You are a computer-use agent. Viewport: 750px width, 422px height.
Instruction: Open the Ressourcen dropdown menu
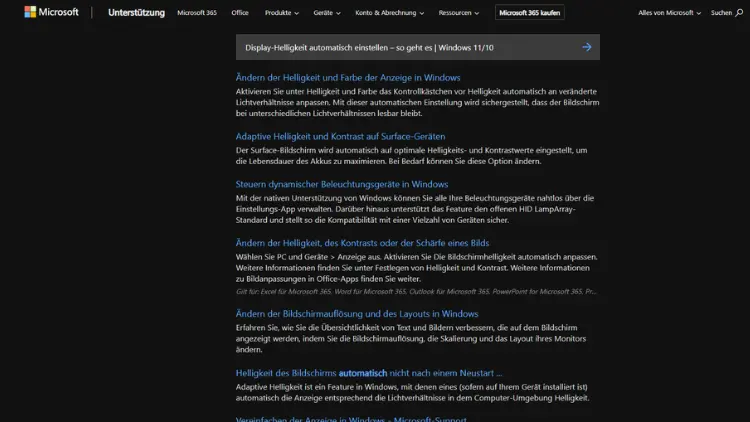click(459, 13)
